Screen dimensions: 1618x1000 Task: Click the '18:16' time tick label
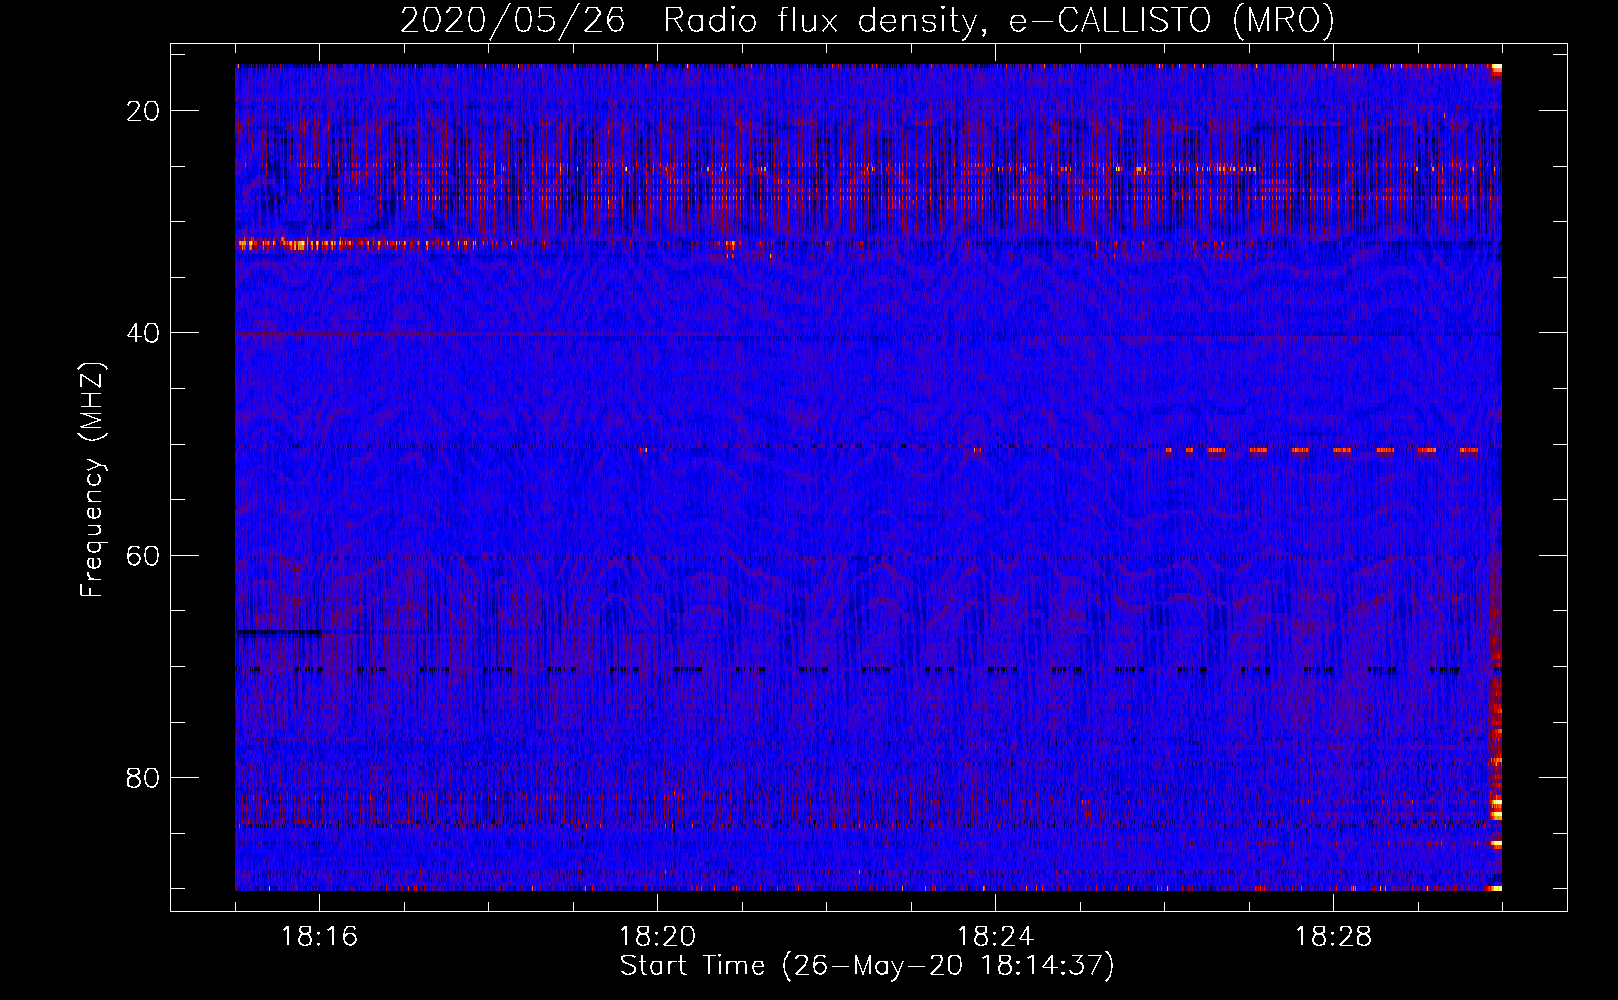tap(319, 937)
